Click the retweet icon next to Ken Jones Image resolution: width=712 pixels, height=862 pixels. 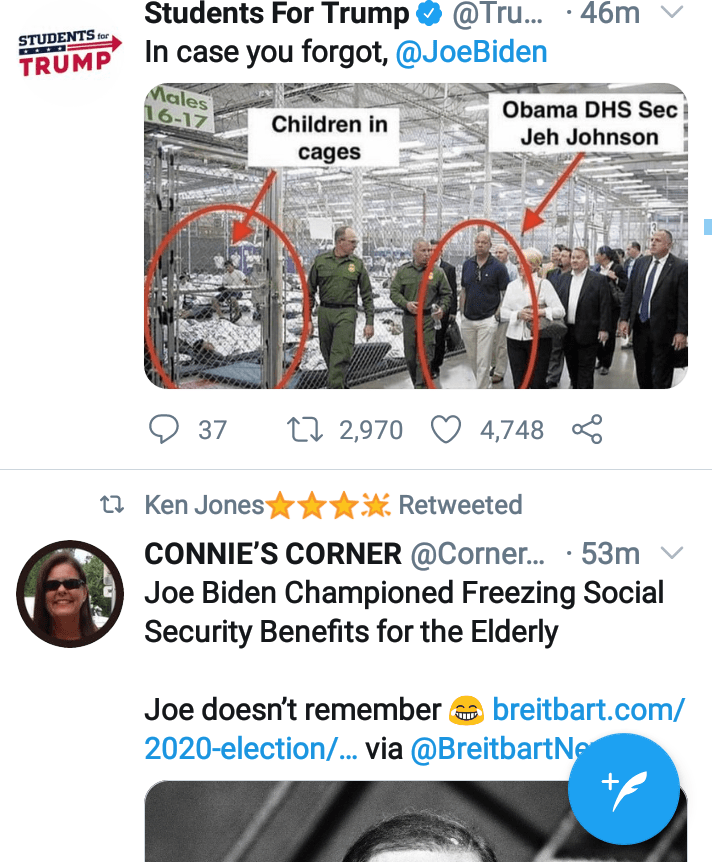[x=113, y=506]
